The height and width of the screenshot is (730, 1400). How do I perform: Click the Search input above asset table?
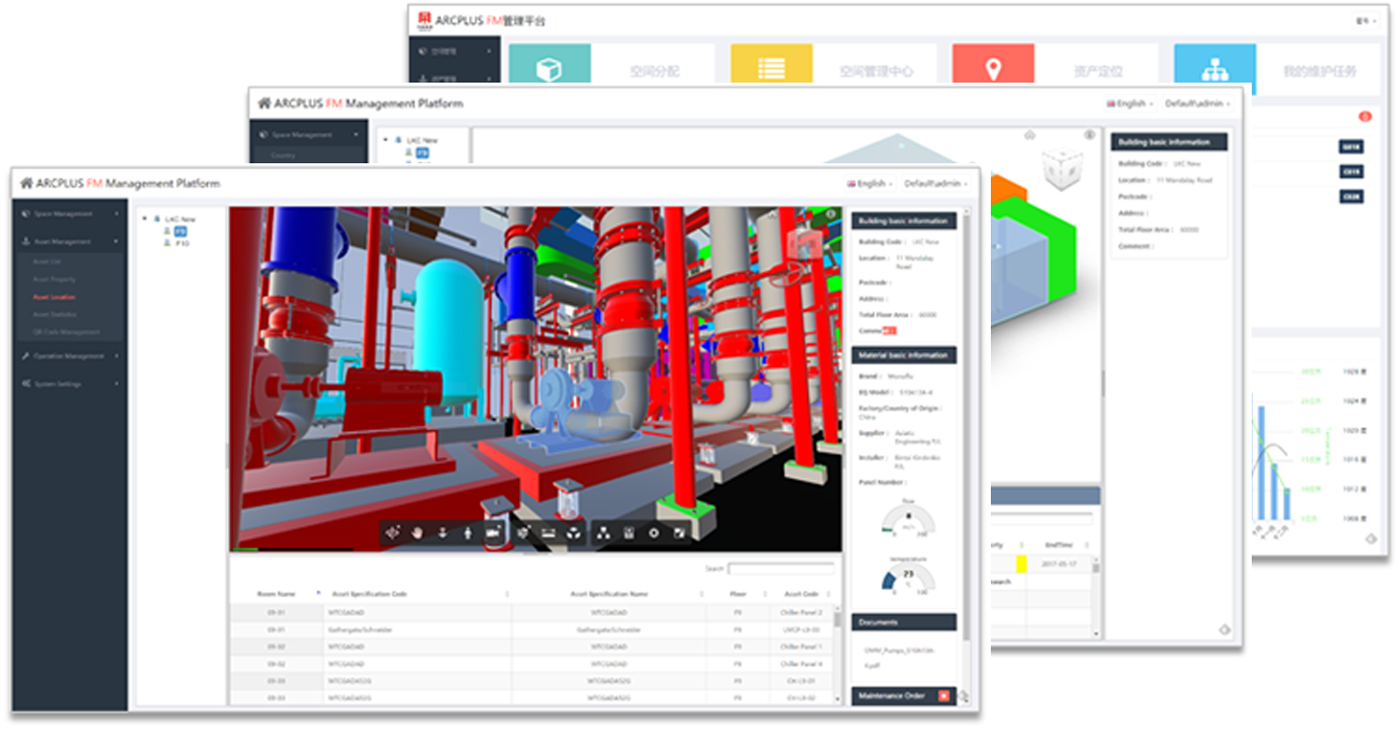[780, 569]
